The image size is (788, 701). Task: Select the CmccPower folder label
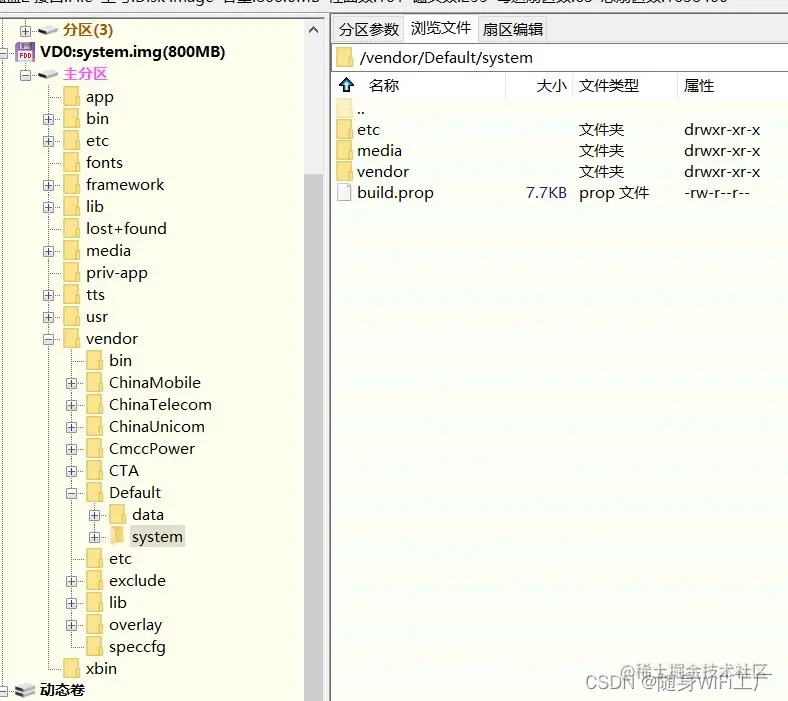click(x=152, y=448)
